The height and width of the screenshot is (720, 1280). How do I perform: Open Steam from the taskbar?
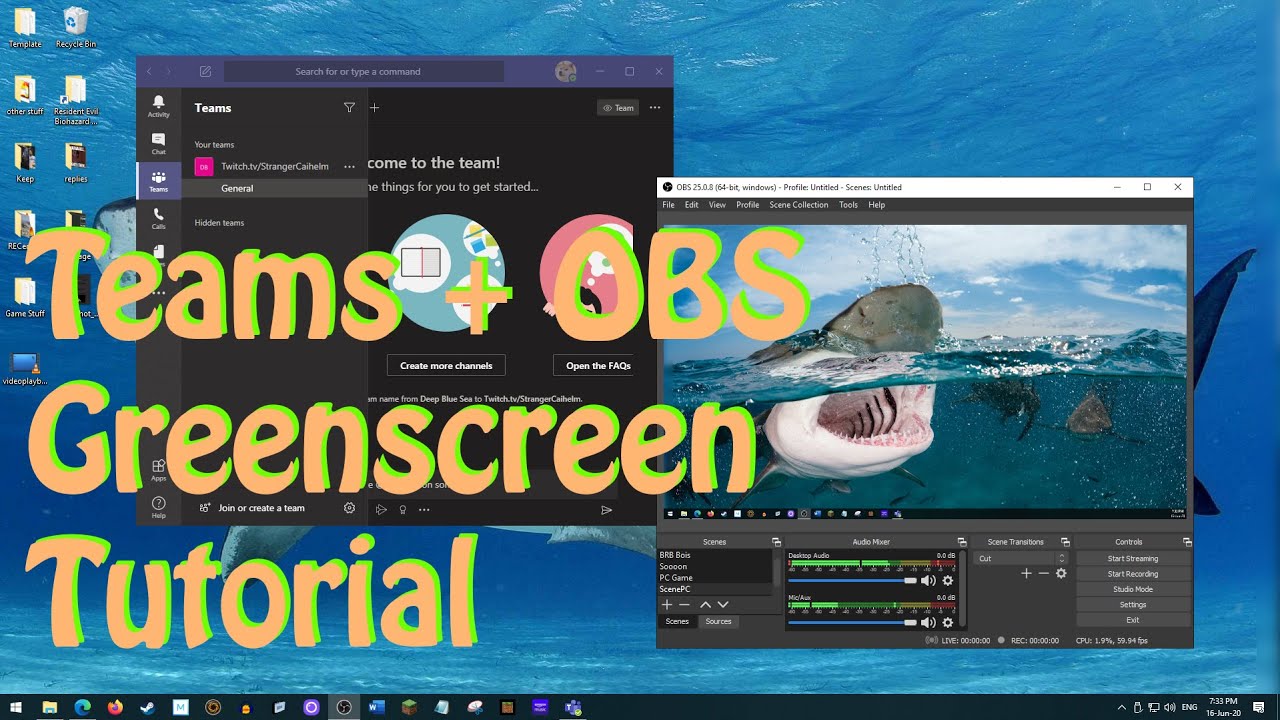(147, 707)
